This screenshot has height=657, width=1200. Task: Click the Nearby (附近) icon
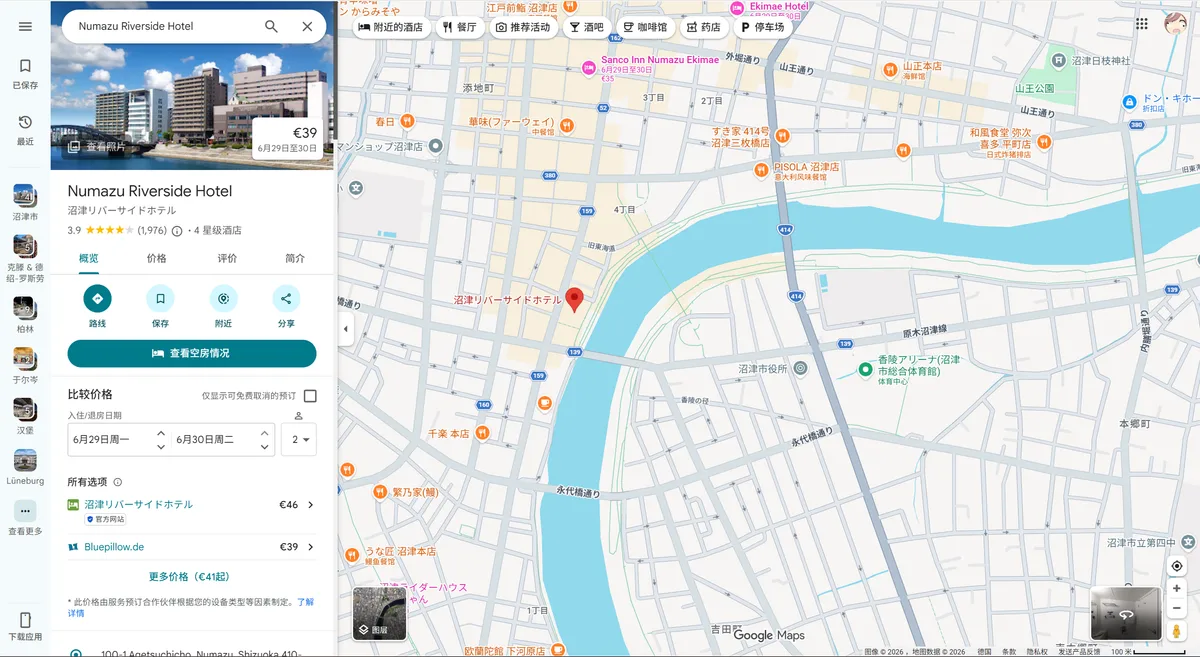click(x=223, y=299)
